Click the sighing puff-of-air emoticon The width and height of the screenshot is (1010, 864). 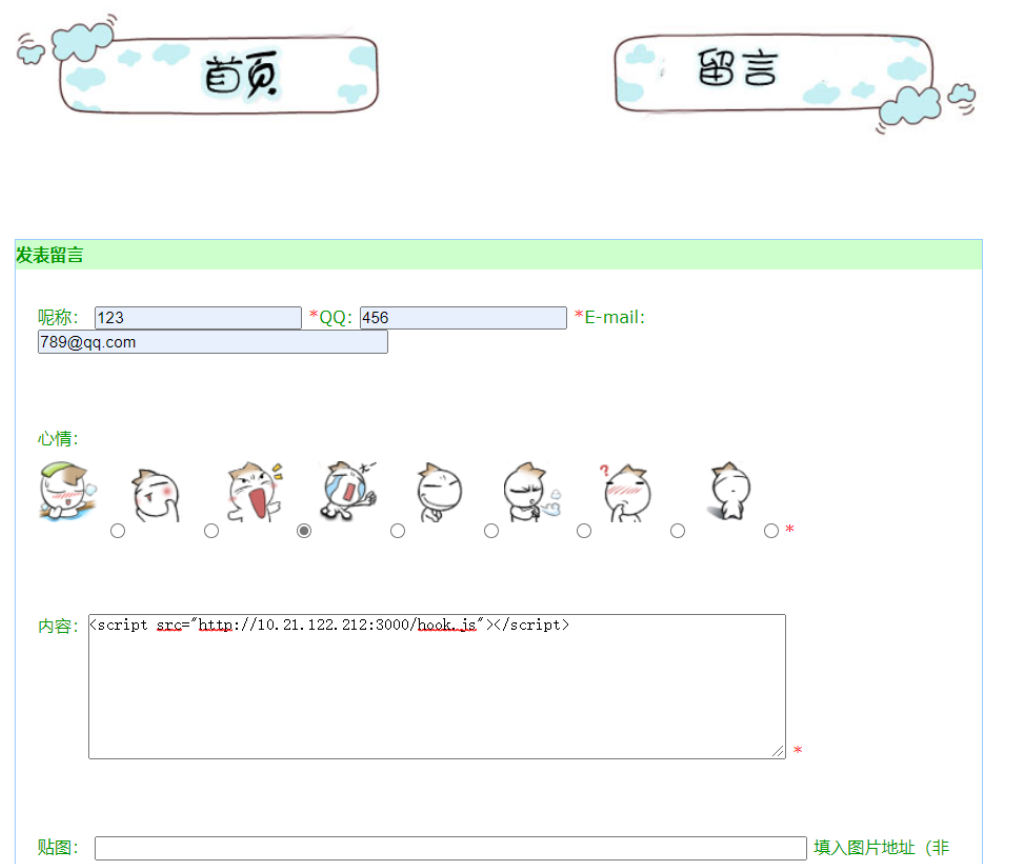(532, 491)
